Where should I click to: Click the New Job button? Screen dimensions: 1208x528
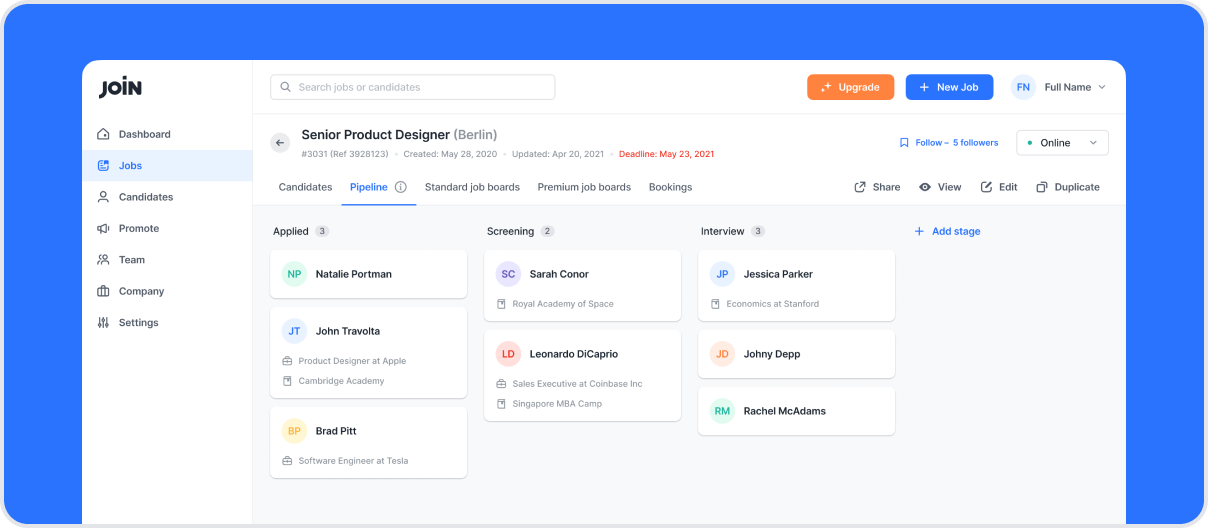click(x=948, y=87)
